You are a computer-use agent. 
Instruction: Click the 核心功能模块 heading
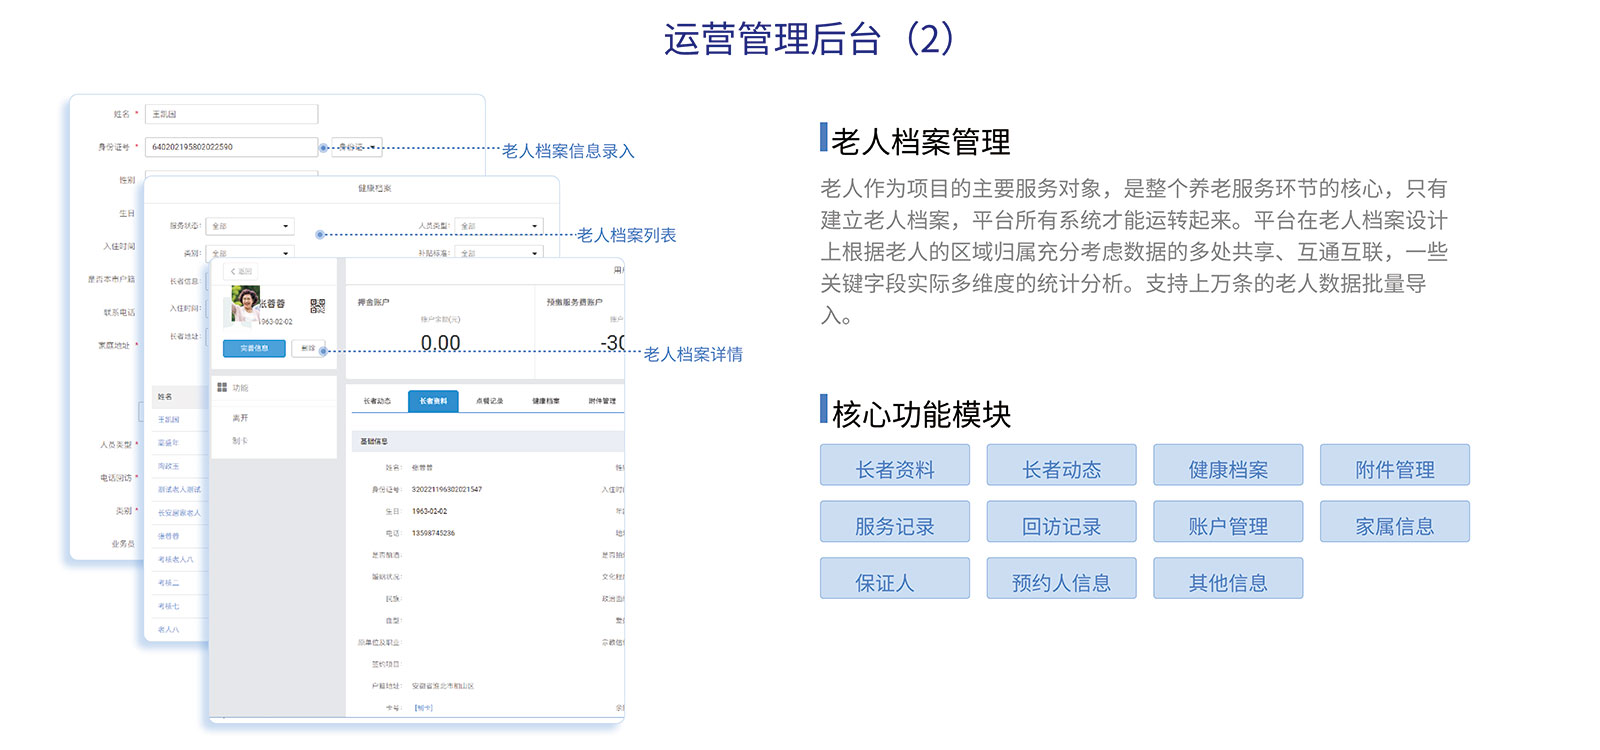coord(921,414)
